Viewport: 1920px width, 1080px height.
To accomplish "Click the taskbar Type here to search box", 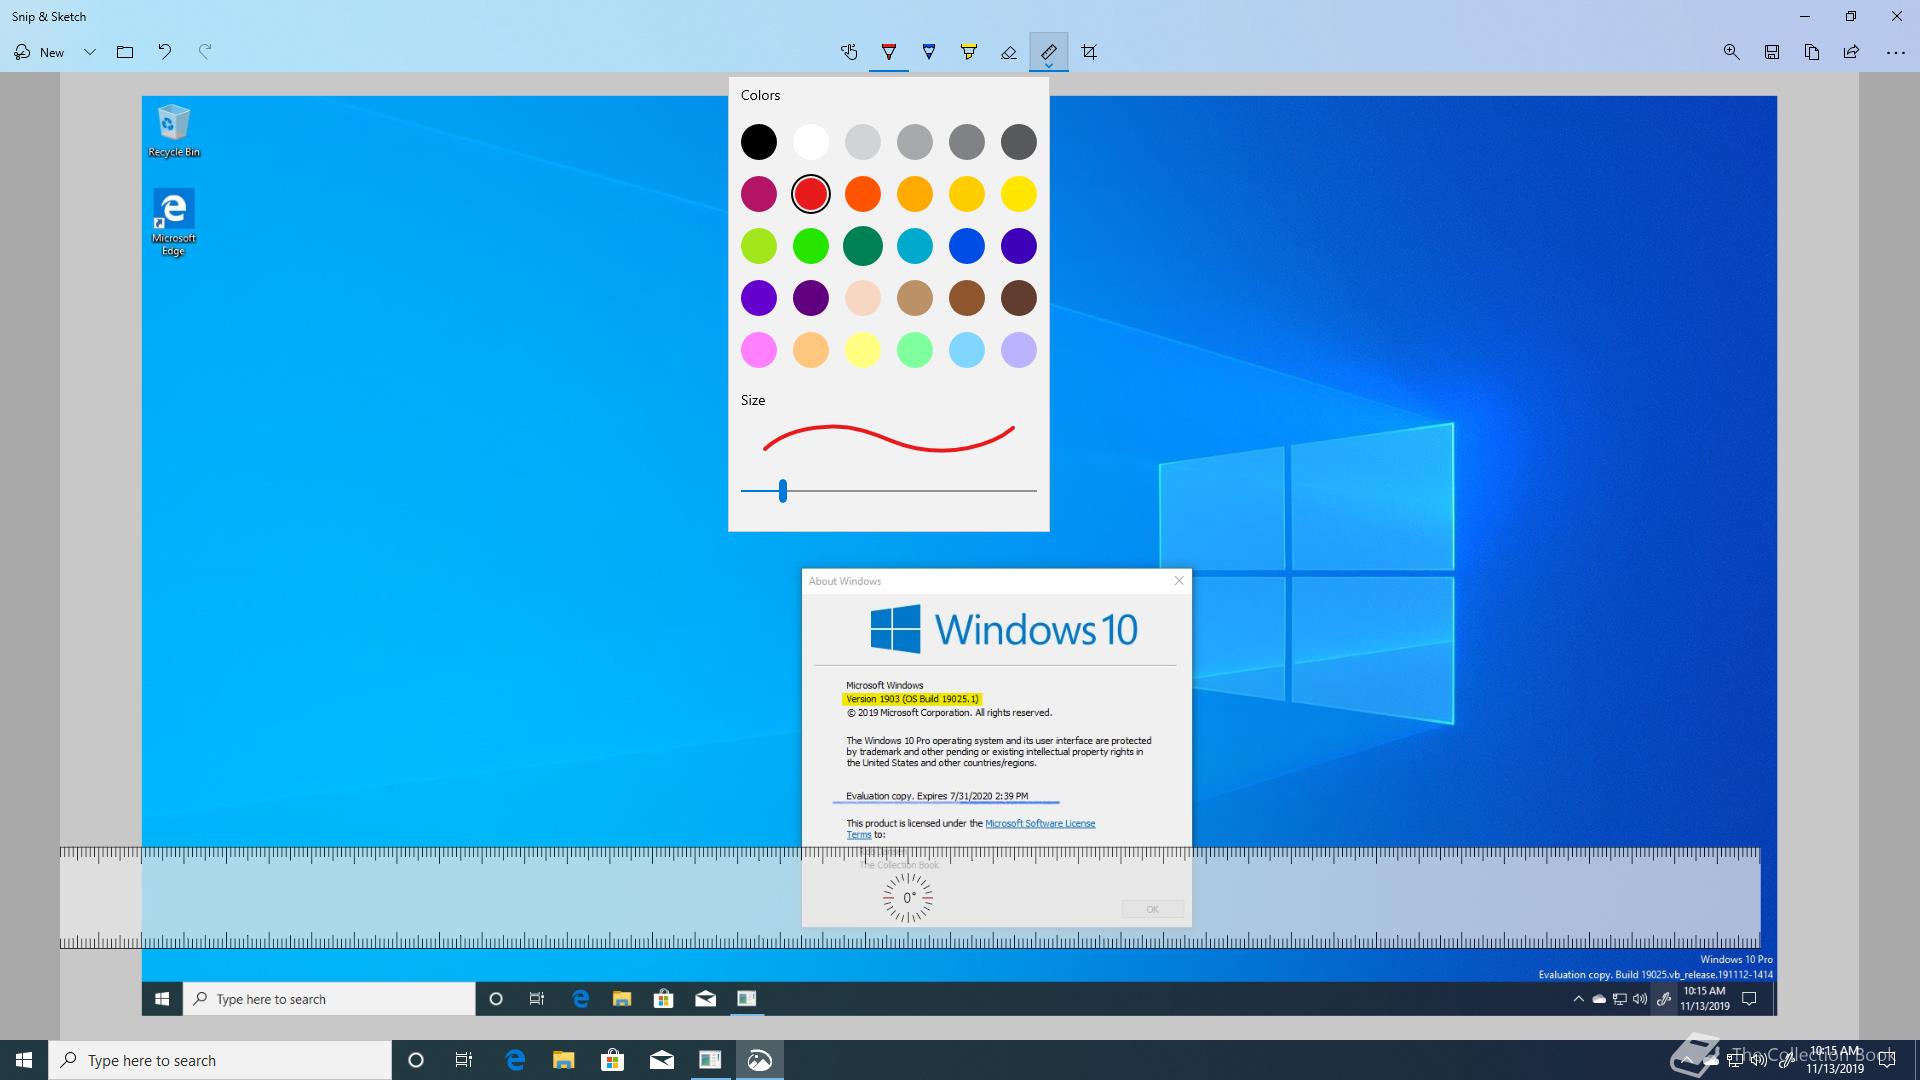I will pyautogui.click(x=220, y=1060).
